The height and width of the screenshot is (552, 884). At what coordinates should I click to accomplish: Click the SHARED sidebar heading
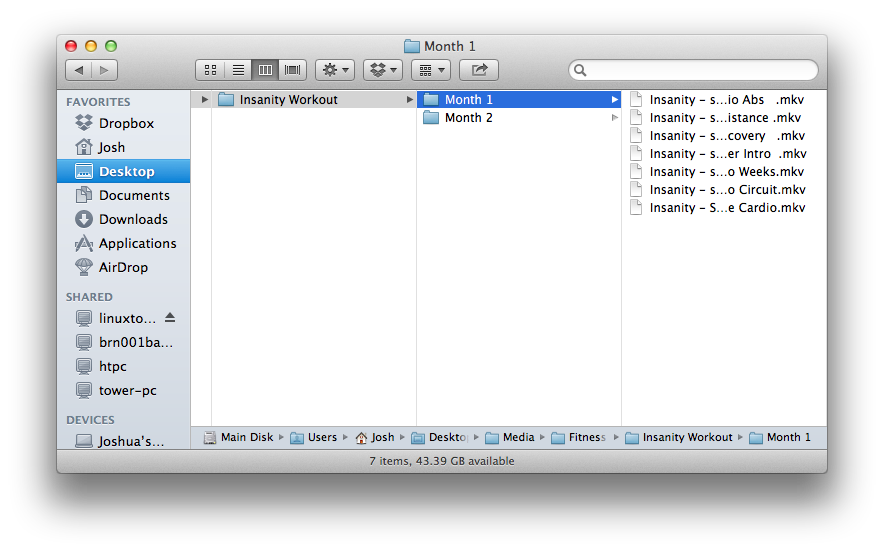89,297
